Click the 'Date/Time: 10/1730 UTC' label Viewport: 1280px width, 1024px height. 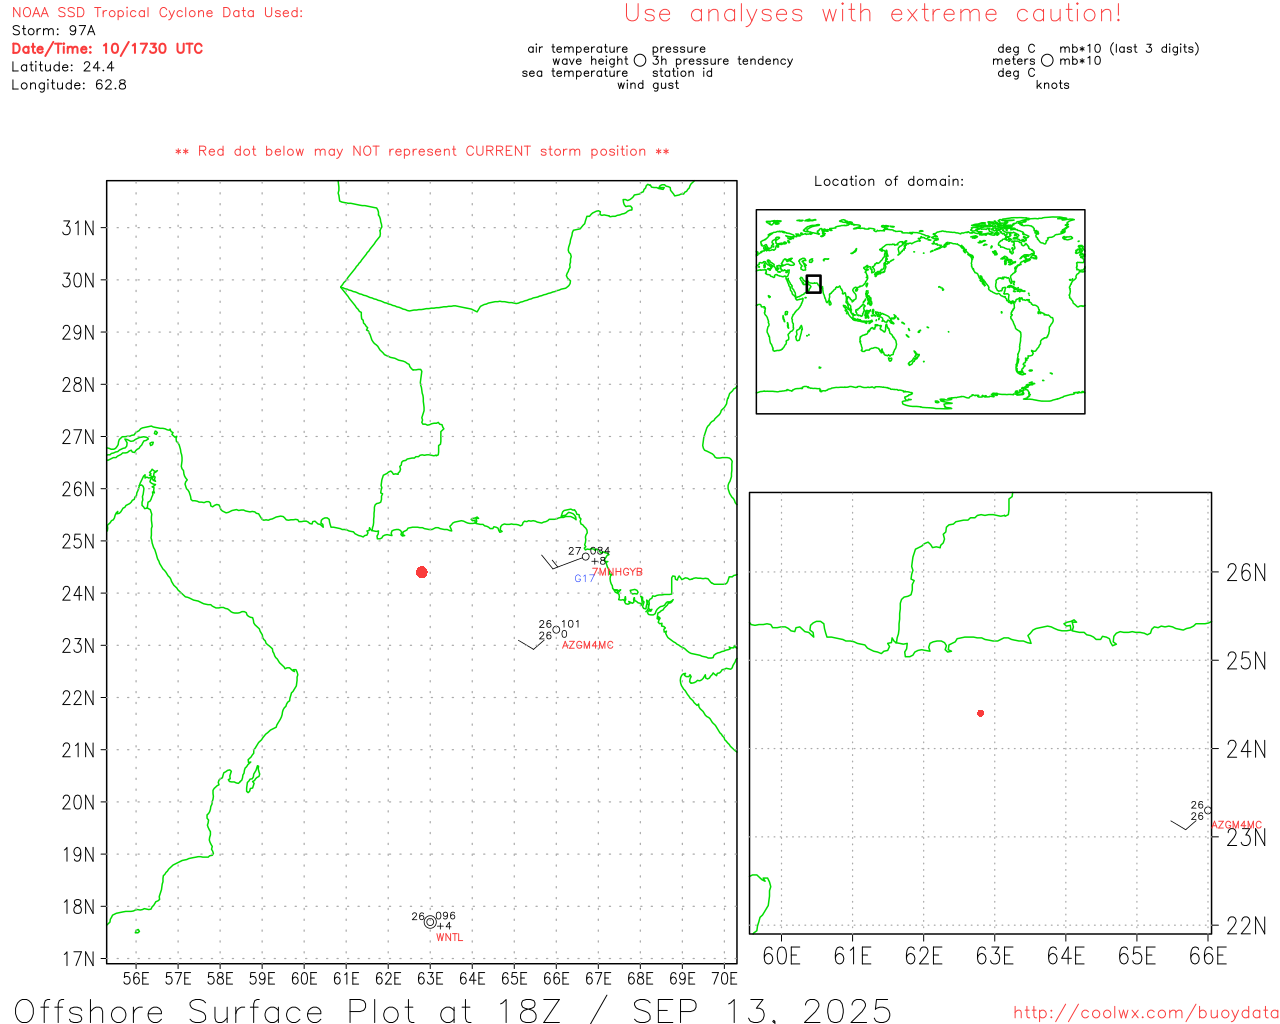pyautogui.click(x=107, y=49)
